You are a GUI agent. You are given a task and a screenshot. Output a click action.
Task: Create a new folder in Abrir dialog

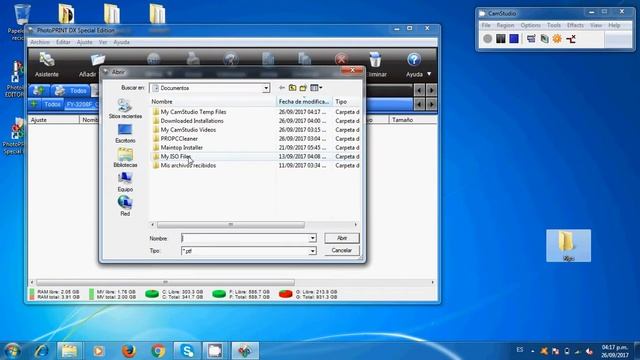(x=303, y=88)
